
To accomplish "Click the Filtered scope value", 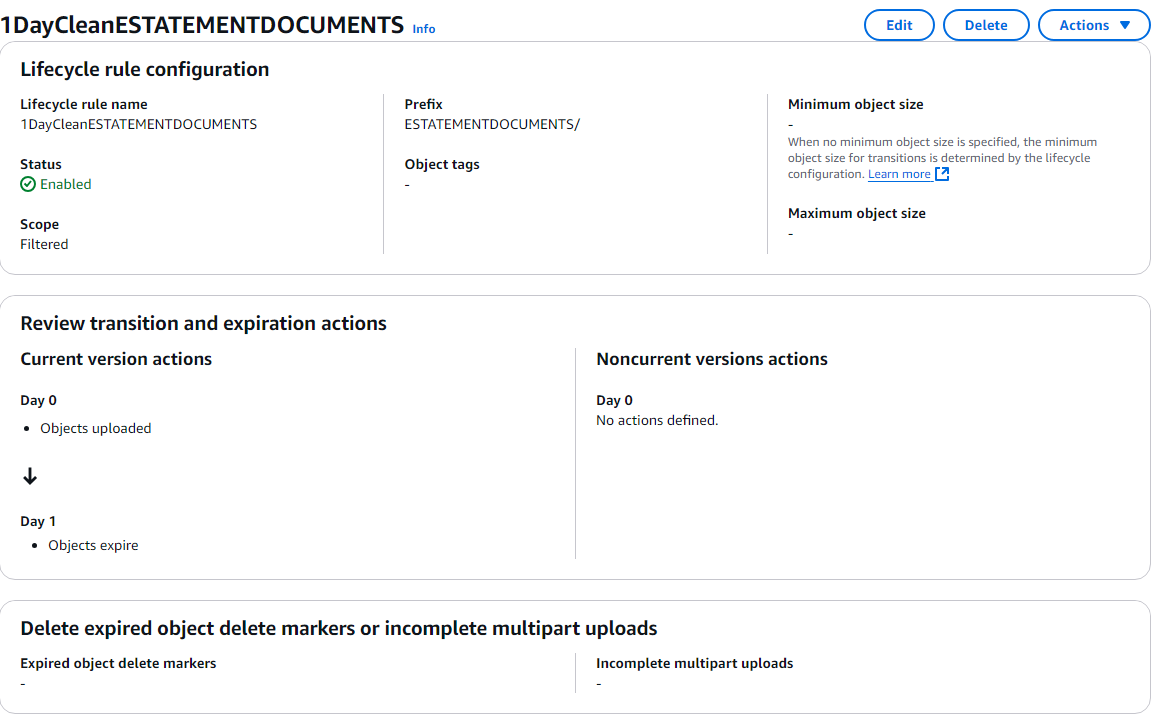I will (x=44, y=244).
